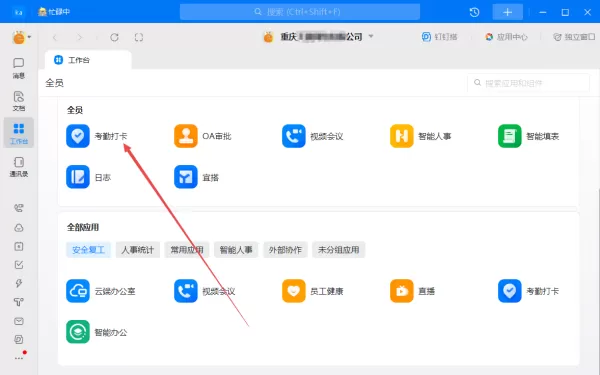Viewport: 600px width, 375px height.
Task: Click the global search box in title bar
Action: click(300, 12)
